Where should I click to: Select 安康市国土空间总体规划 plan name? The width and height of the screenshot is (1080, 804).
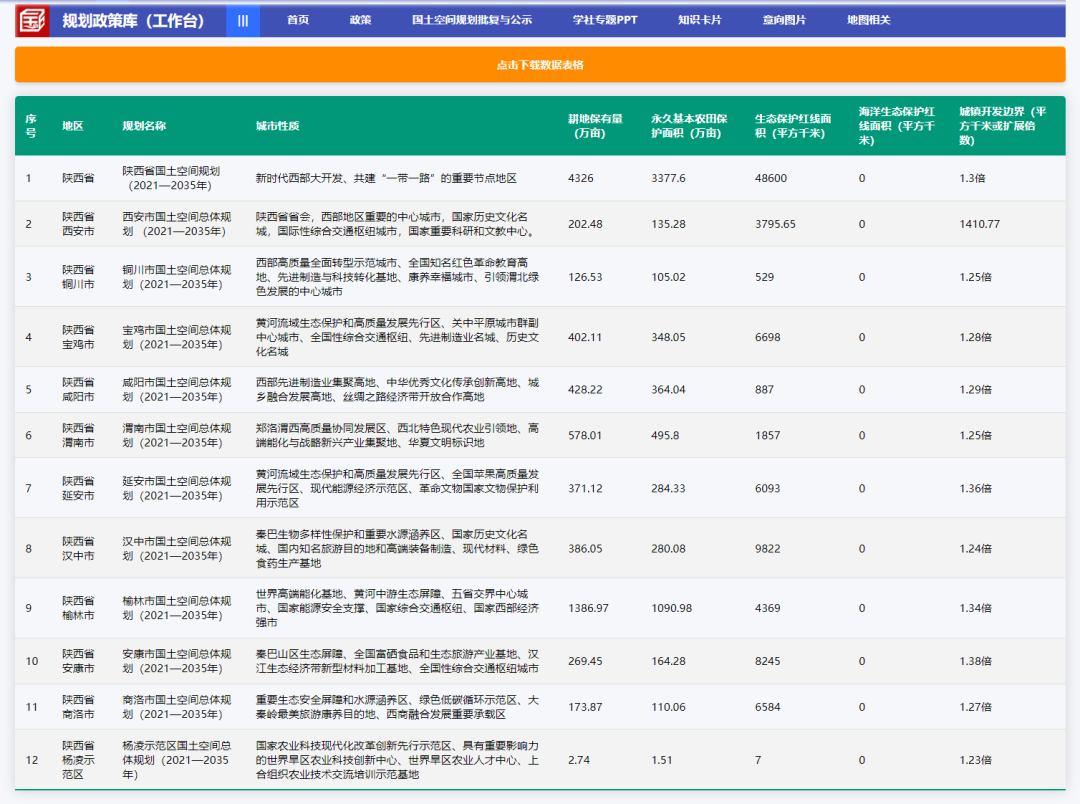(x=176, y=661)
